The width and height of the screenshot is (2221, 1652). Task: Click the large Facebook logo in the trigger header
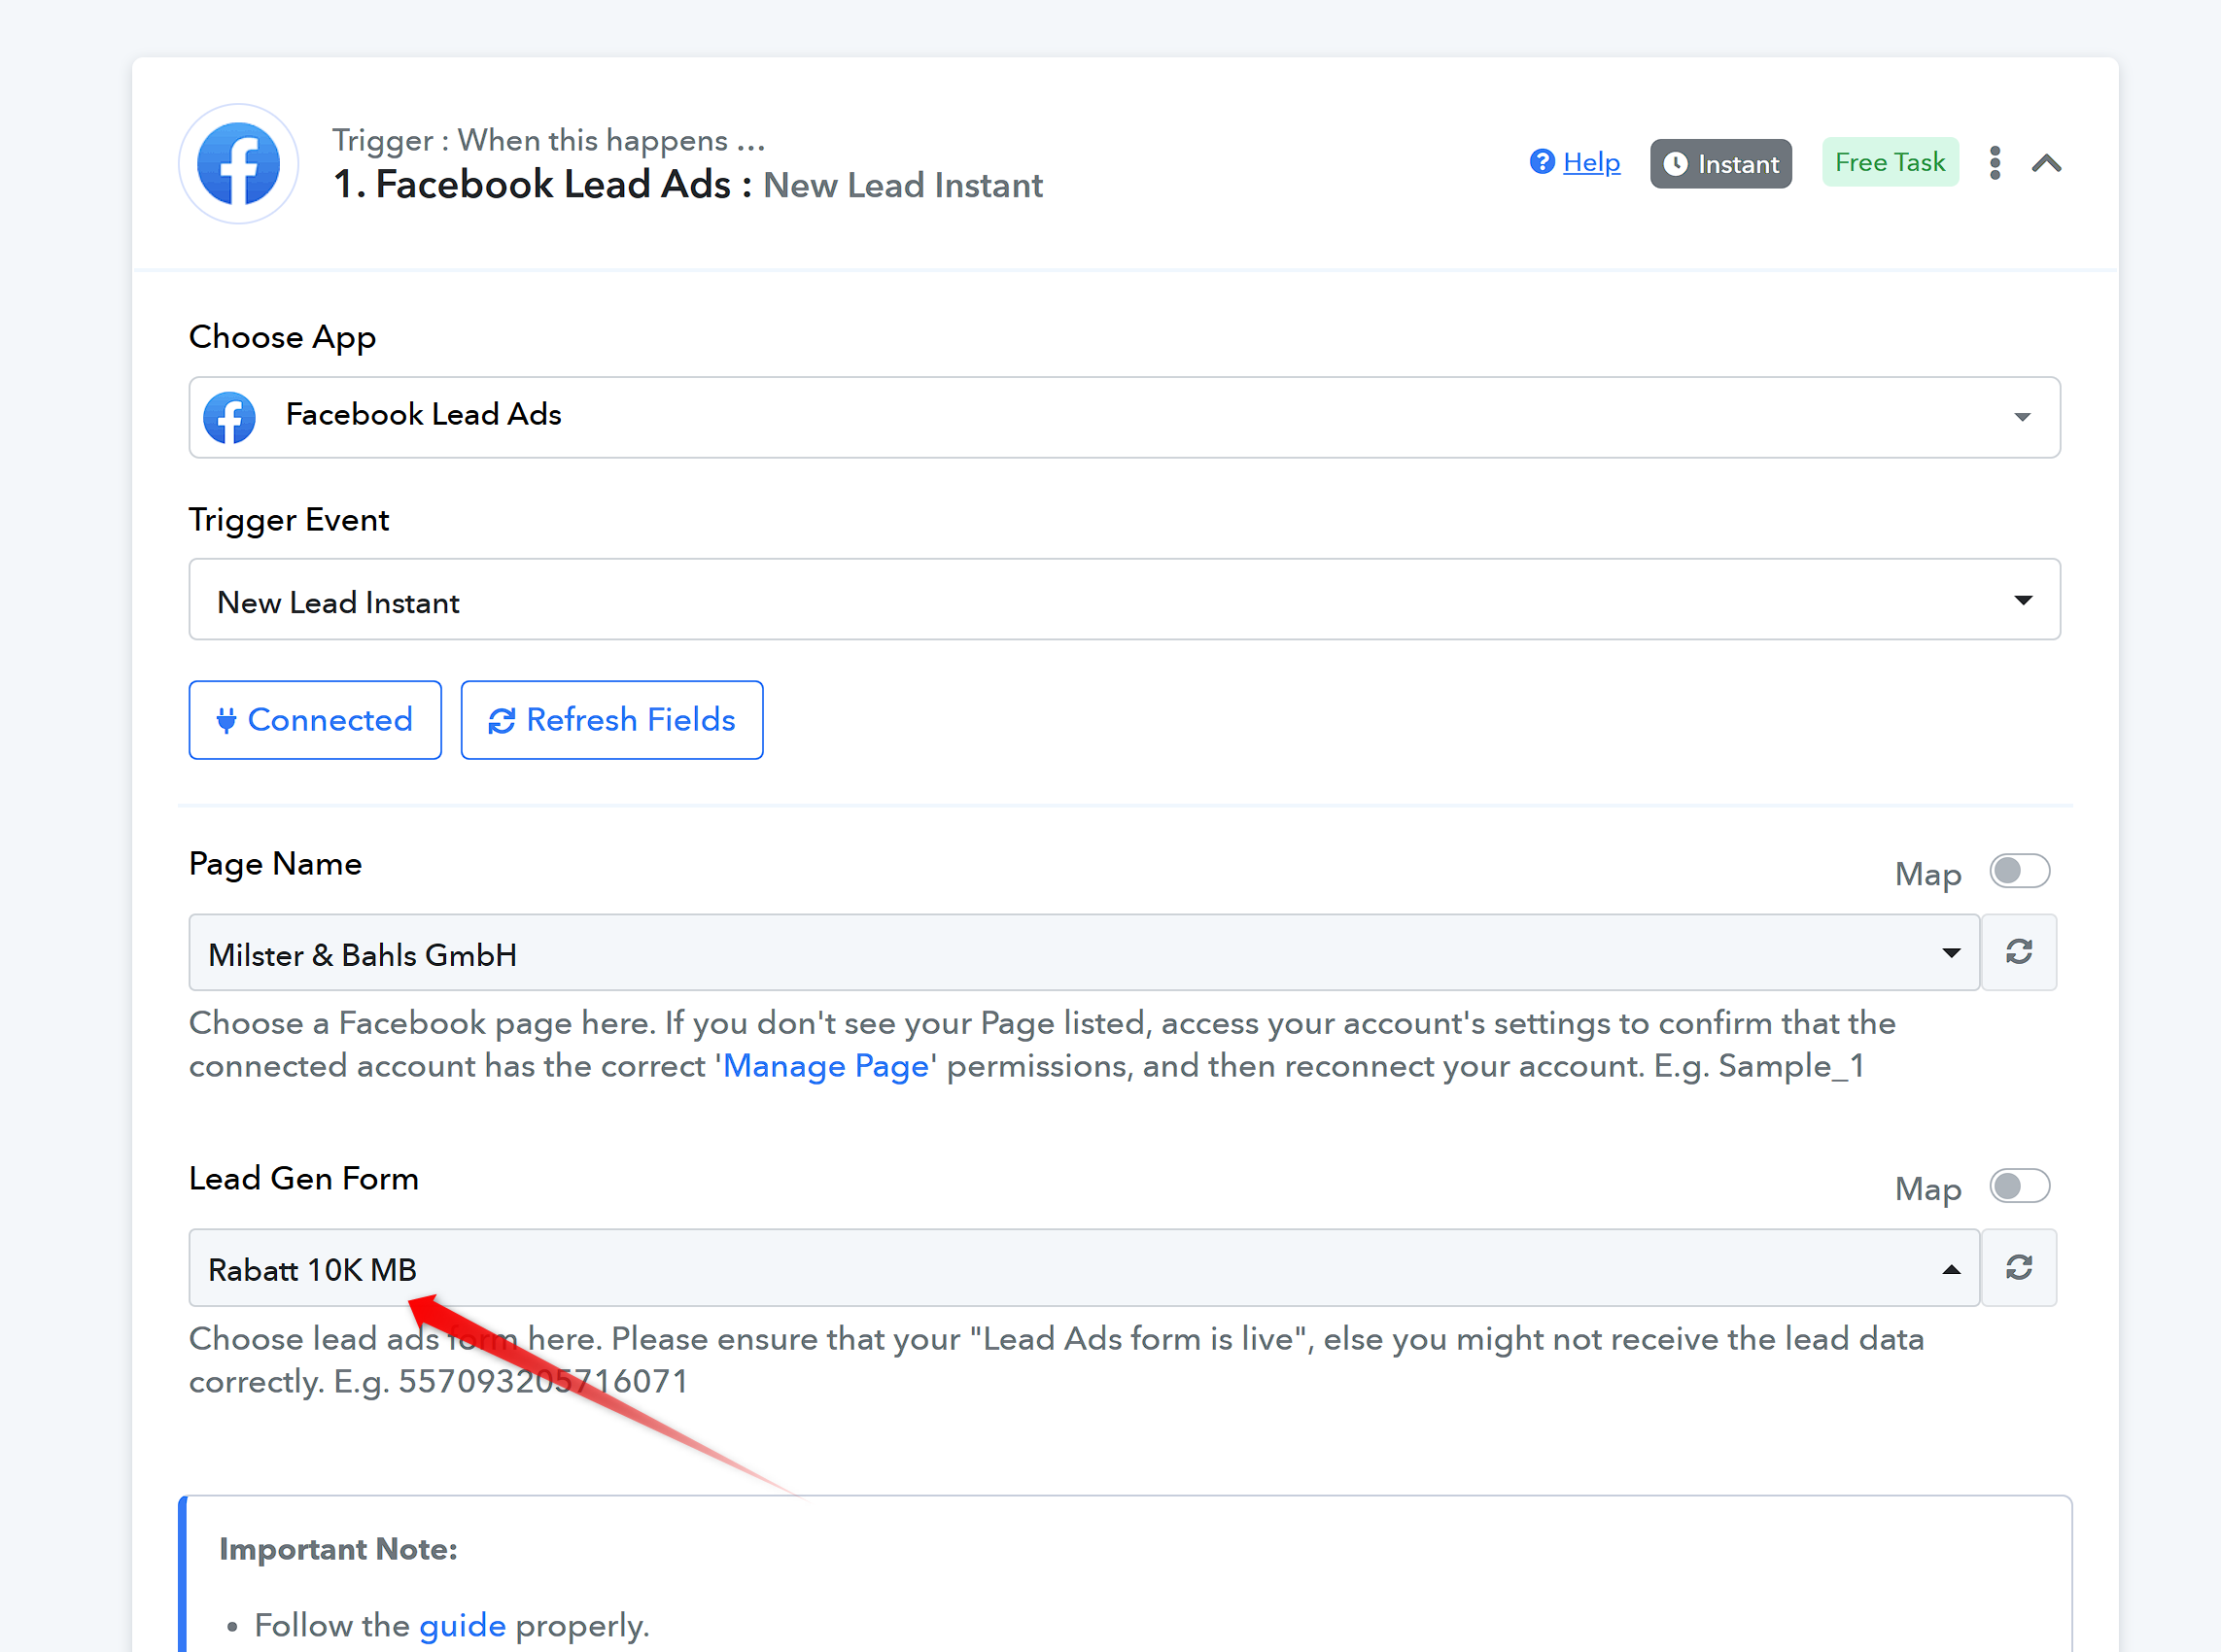(238, 164)
